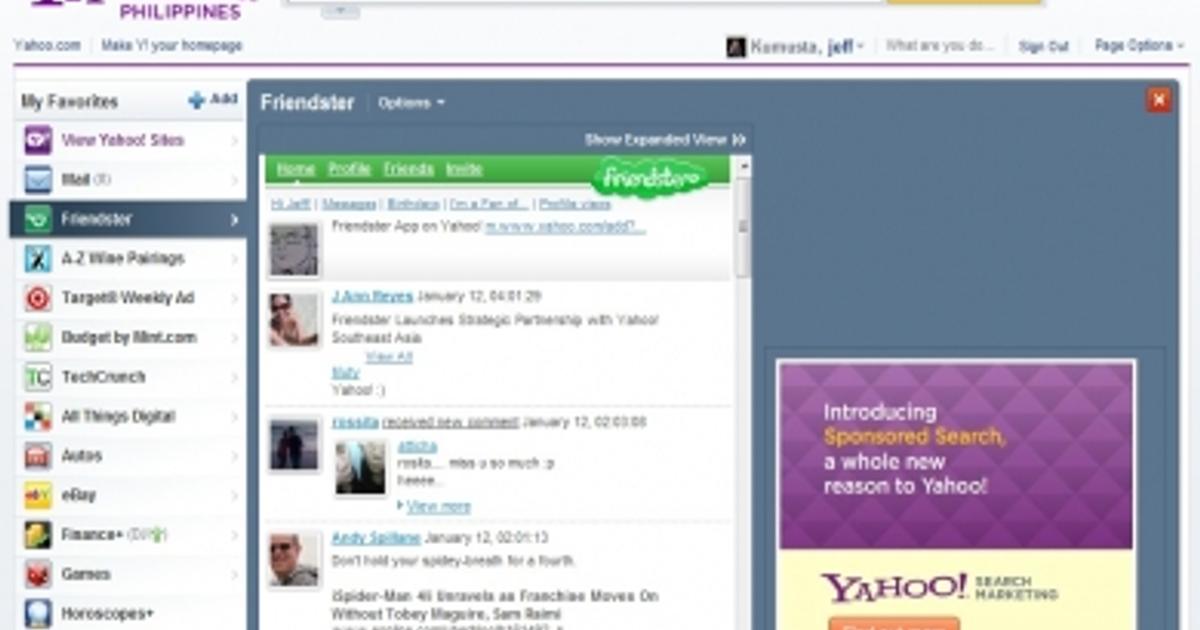Close the Friendster panel with the red X
This screenshot has height=630, width=1200.
(1158, 100)
